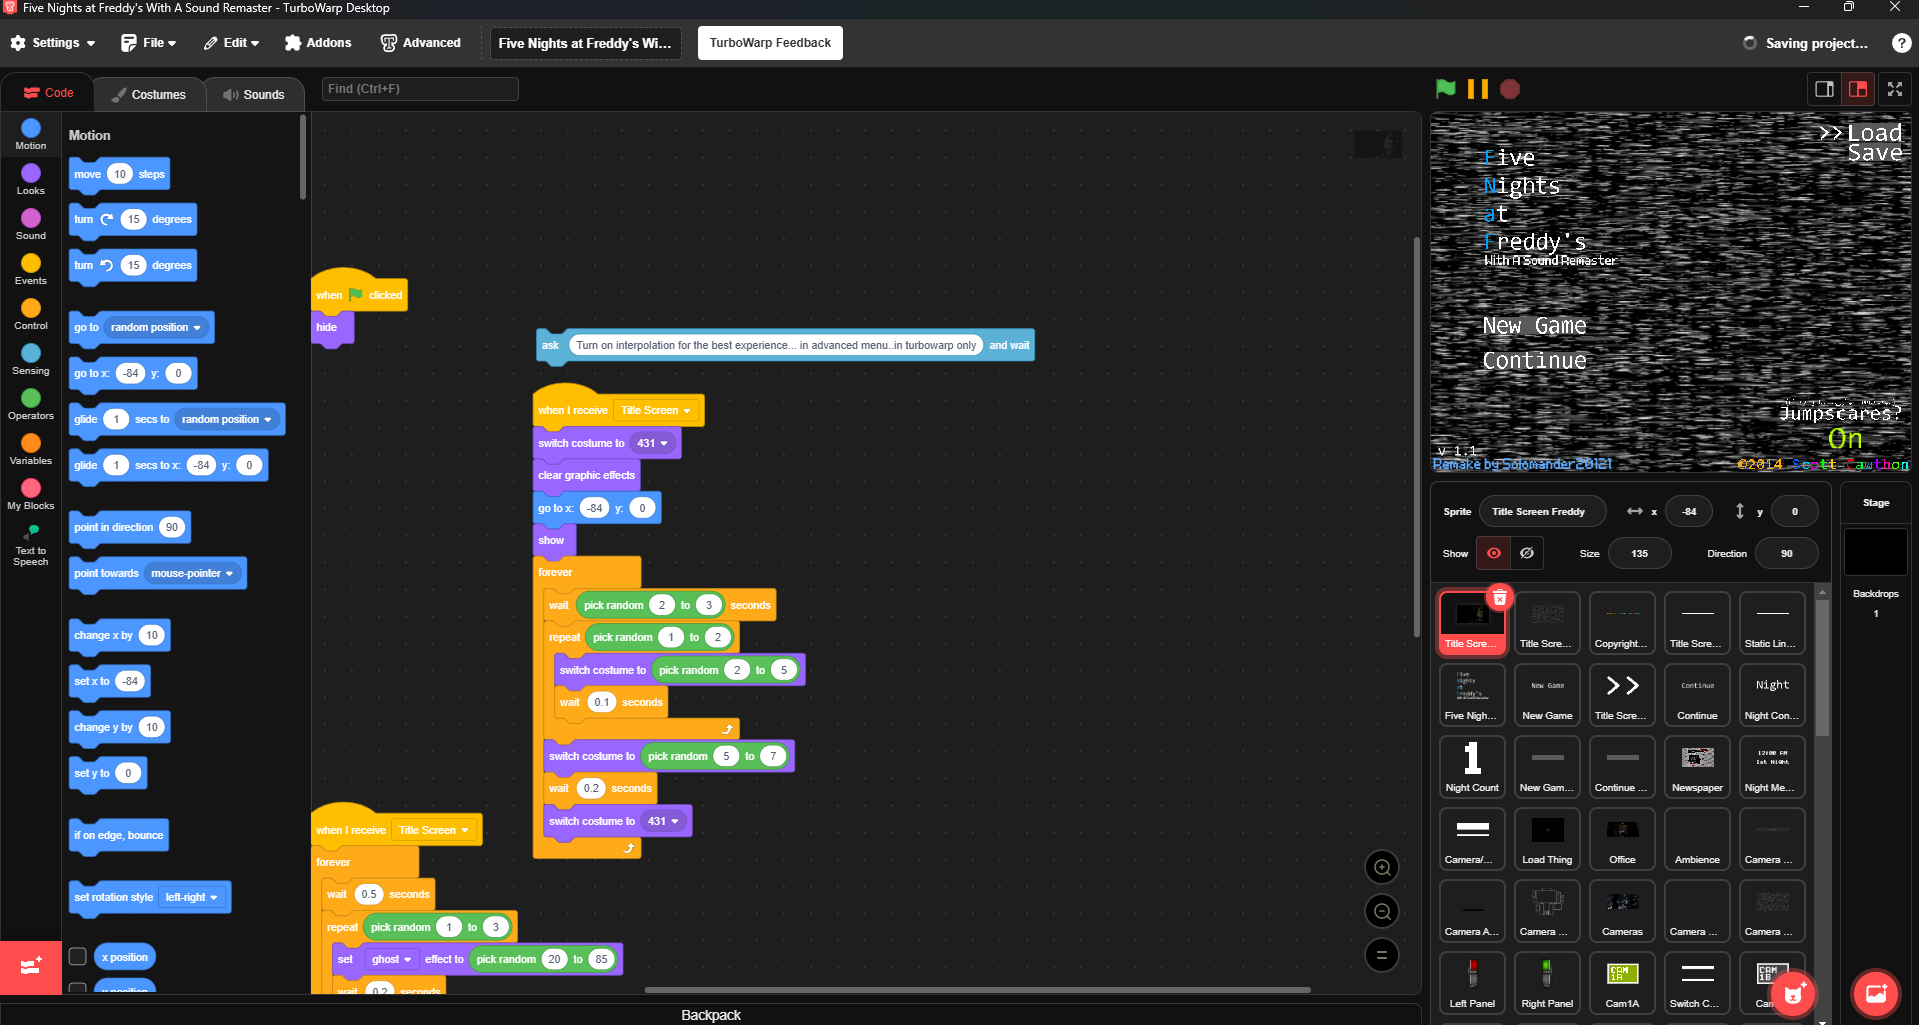Enter fullscreen stage mode

tap(1894, 89)
